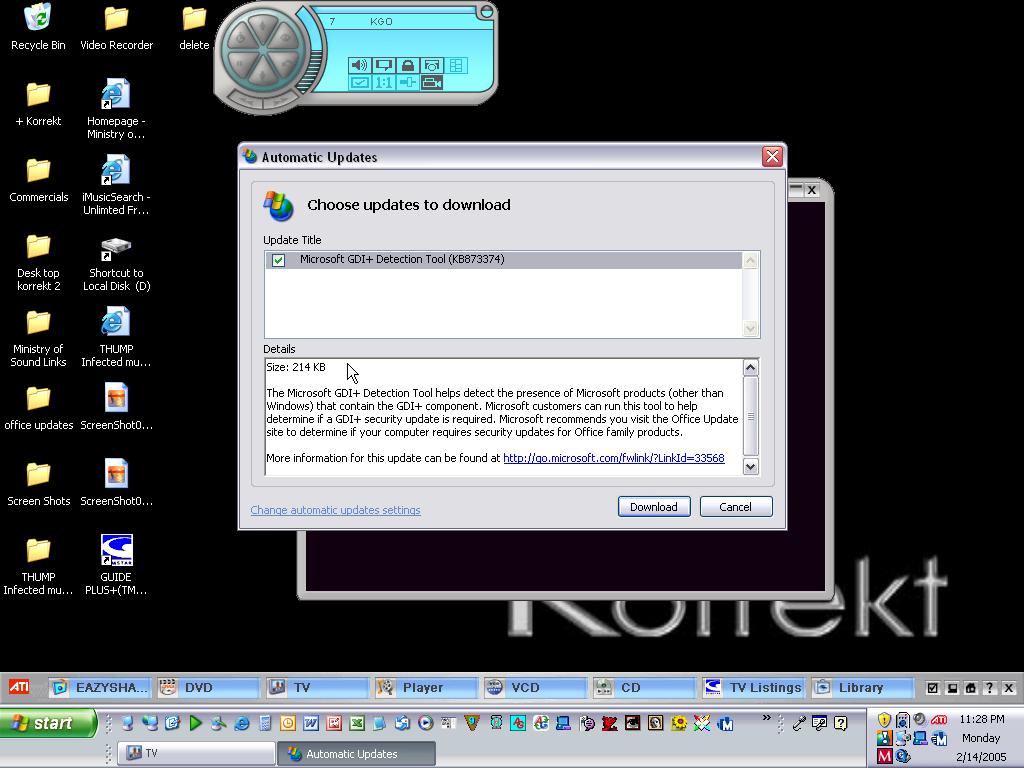Click the system clock showing 11:28 PM
1024x768 pixels.
[982, 719]
